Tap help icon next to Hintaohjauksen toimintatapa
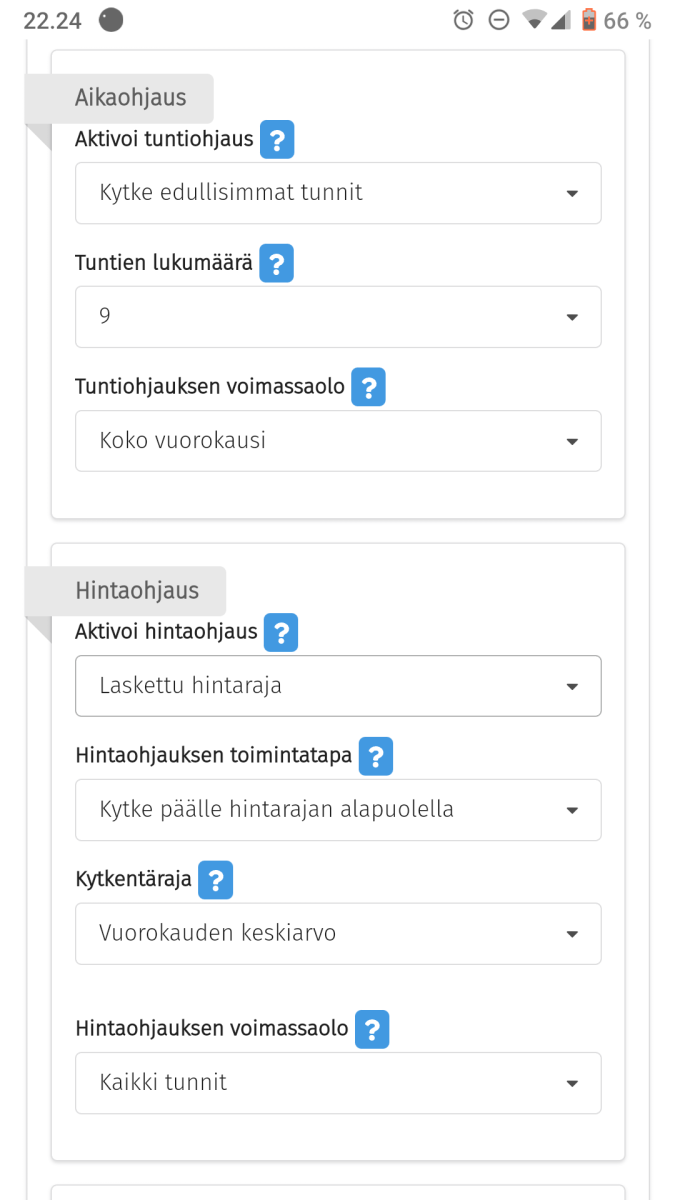Screen dimensions: 675x1200 (x=376, y=756)
